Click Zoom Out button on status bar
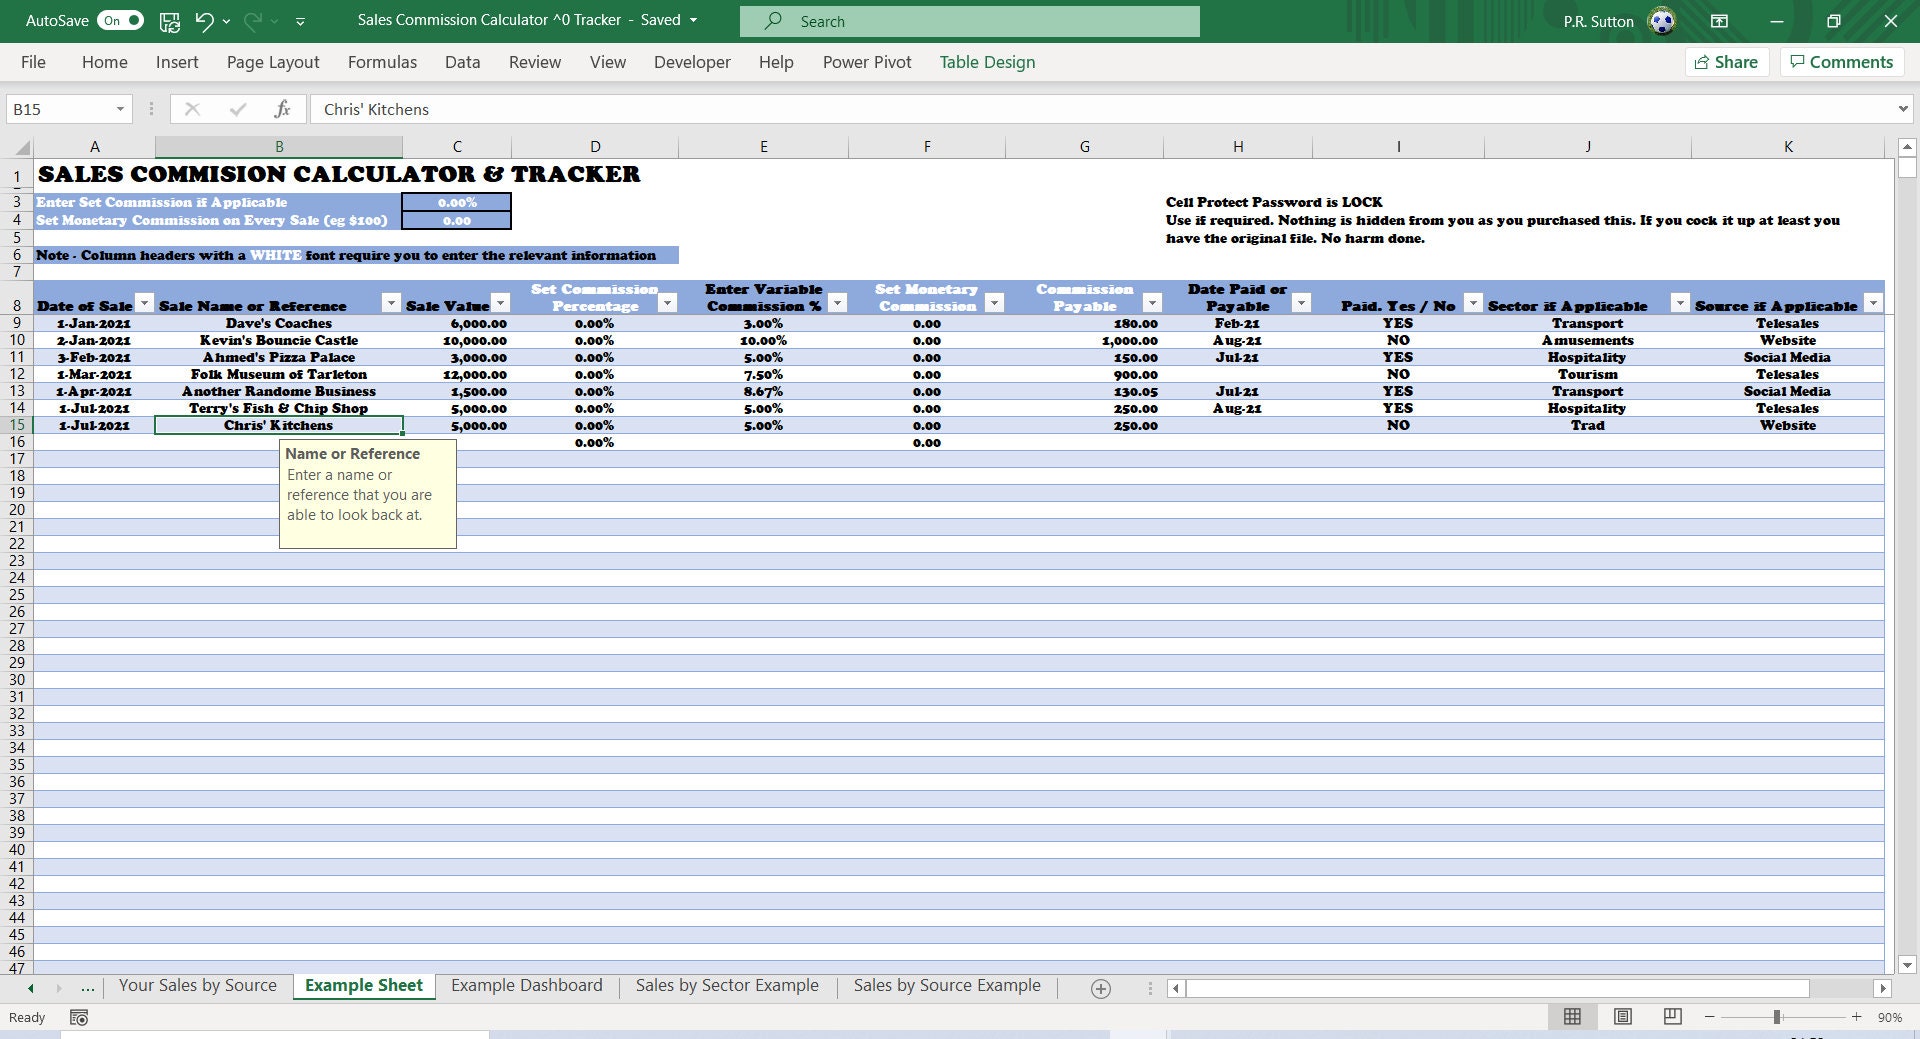Screen dimensions: 1920x1039 pyautogui.click(x=1707, y=1017)
